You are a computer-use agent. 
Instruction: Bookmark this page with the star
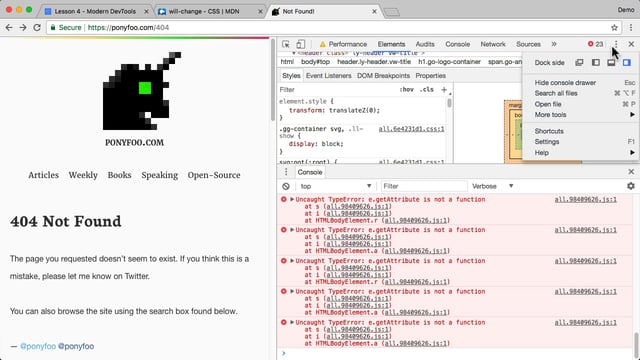pyautogui.click(x=614, y=28)
